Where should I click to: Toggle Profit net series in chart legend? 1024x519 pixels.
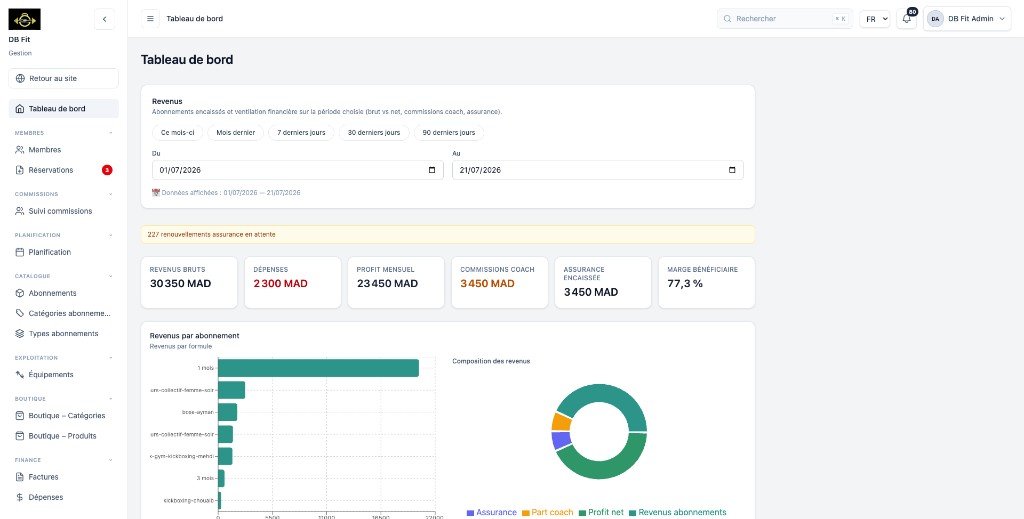pyautogui.click(x=601, y=512)
